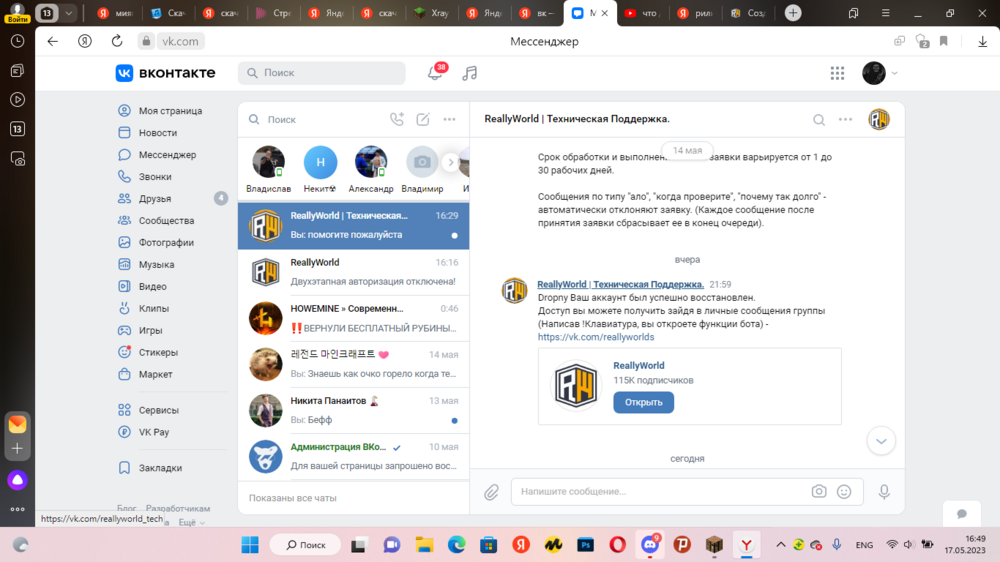Open Моя страница in left menu
Screen dimensions: 1000x562
coord(170,110)
